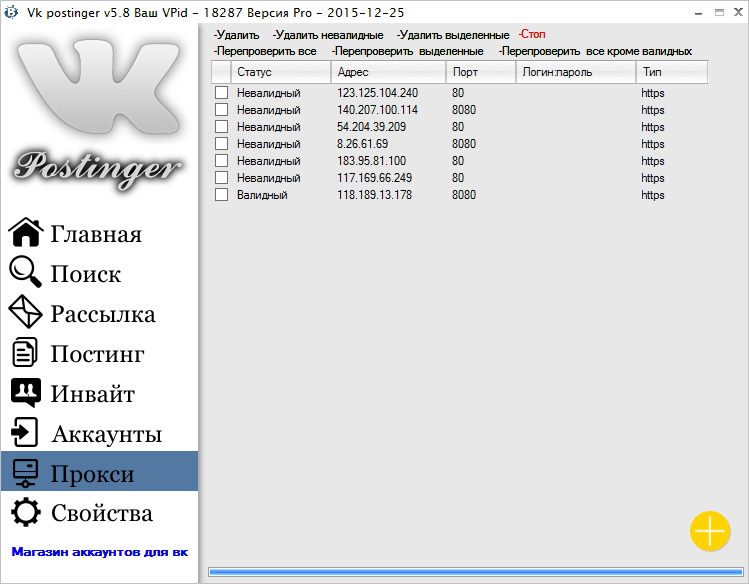Tick checkbox for proxy 140.207.100.114
This screenshot has height=584, width=749.
pyautogui.click(x=221, y=109)
